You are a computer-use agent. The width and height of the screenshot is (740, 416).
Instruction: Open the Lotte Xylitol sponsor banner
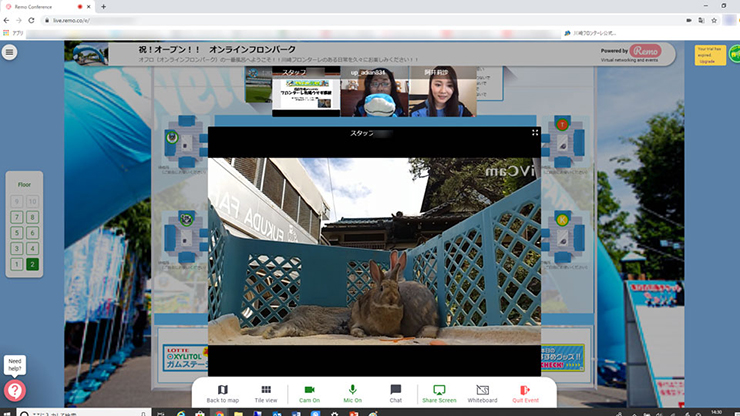[185, 358]
